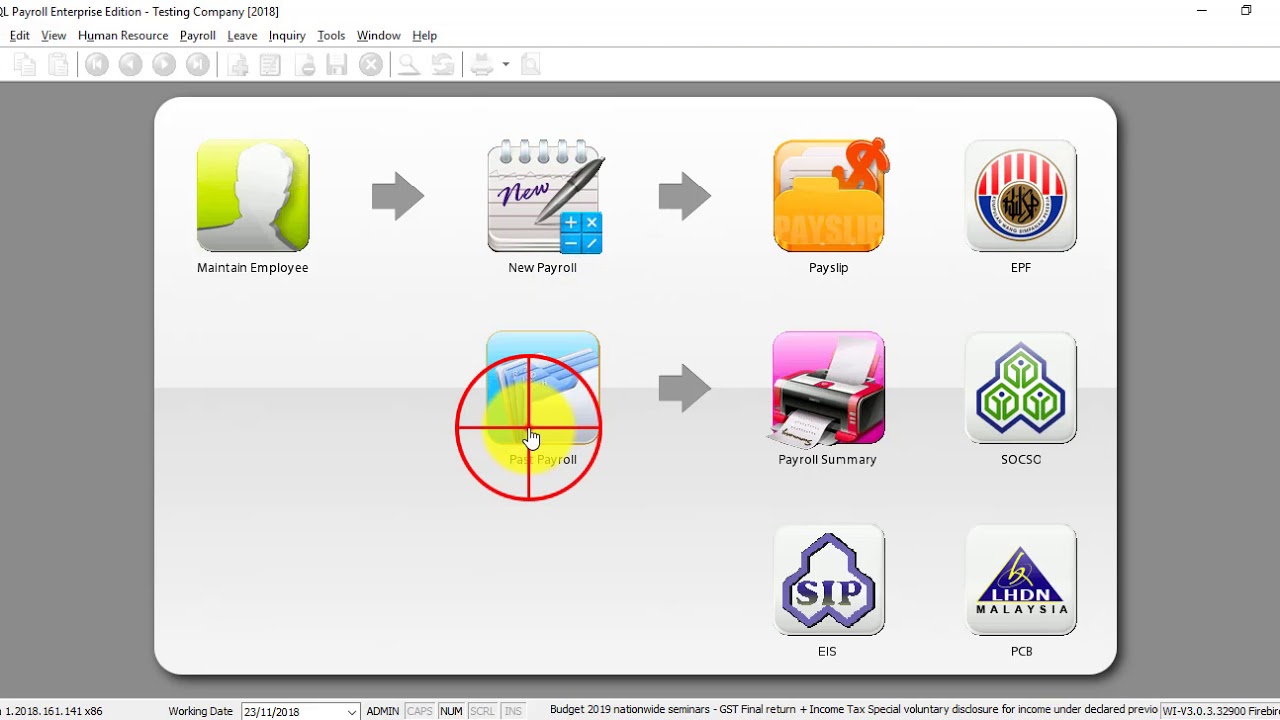Open the Help menu
Image resolution: width=1280 pixels, height=720 pixels.
pos(425,35)
